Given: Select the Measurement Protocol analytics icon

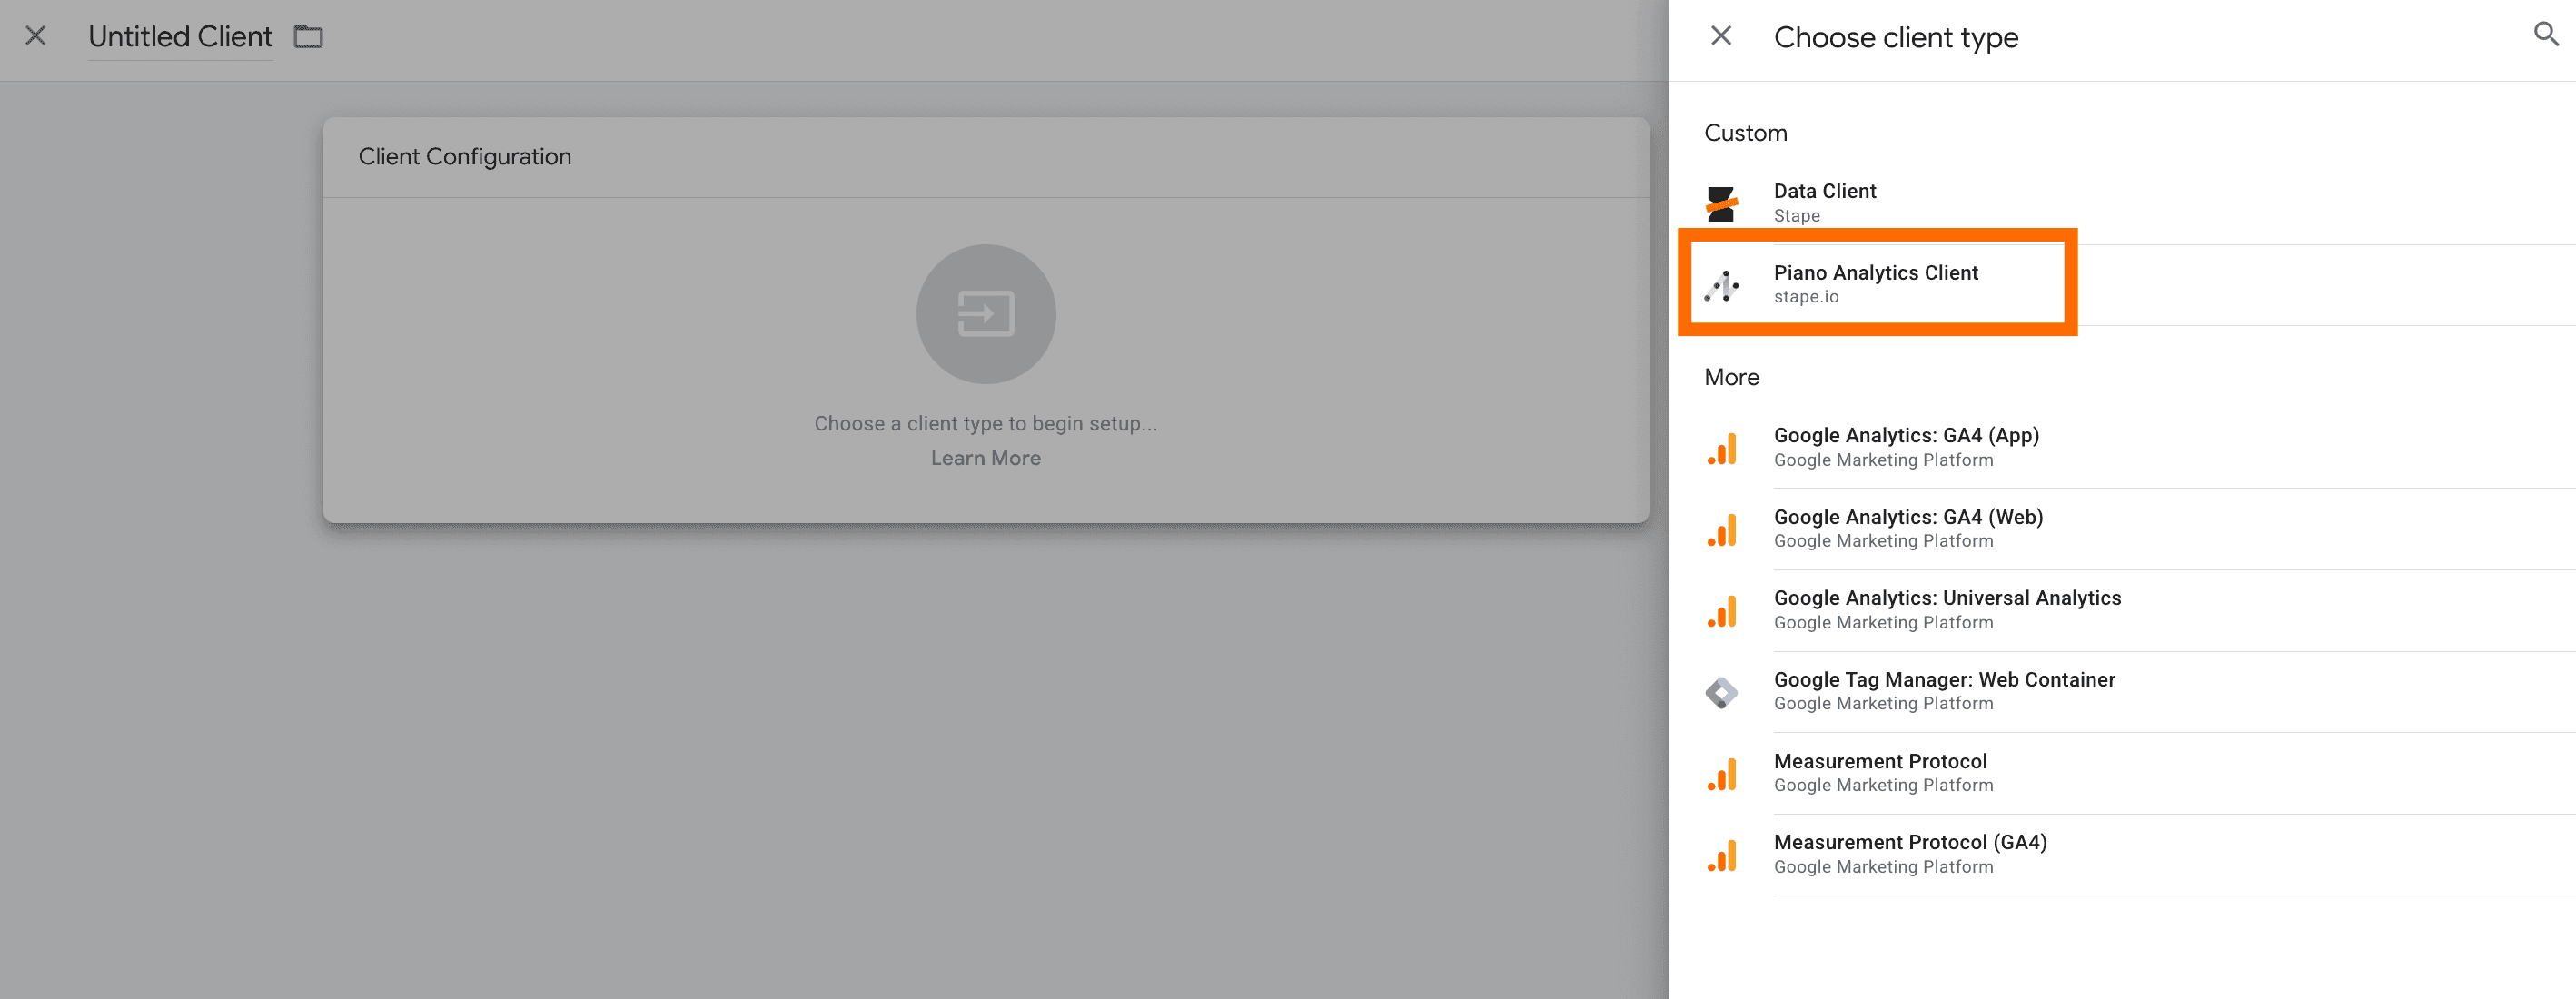Looking at the screenshot, I should (1722, 772).
